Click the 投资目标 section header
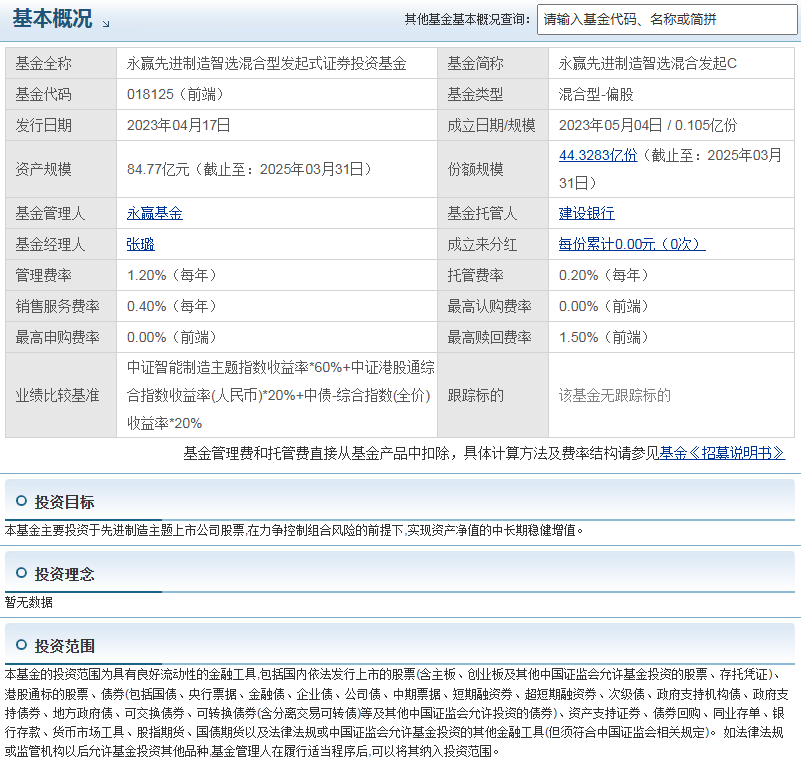The height and width of the screenshot is (762, 801). pos(64,502)
